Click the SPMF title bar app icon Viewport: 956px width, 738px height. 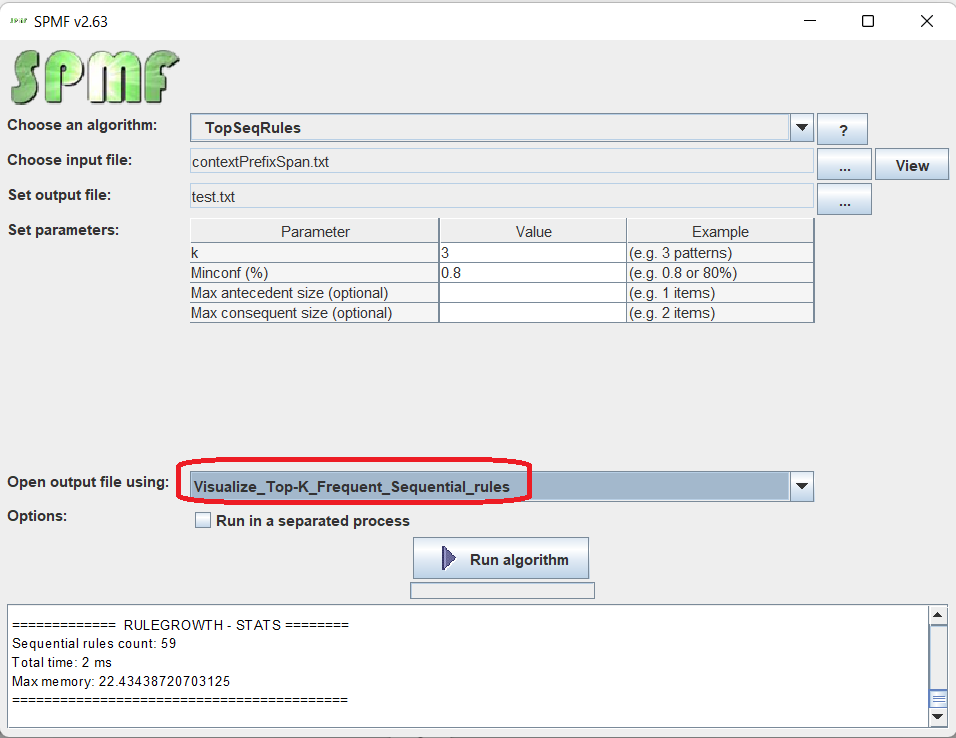18,21
